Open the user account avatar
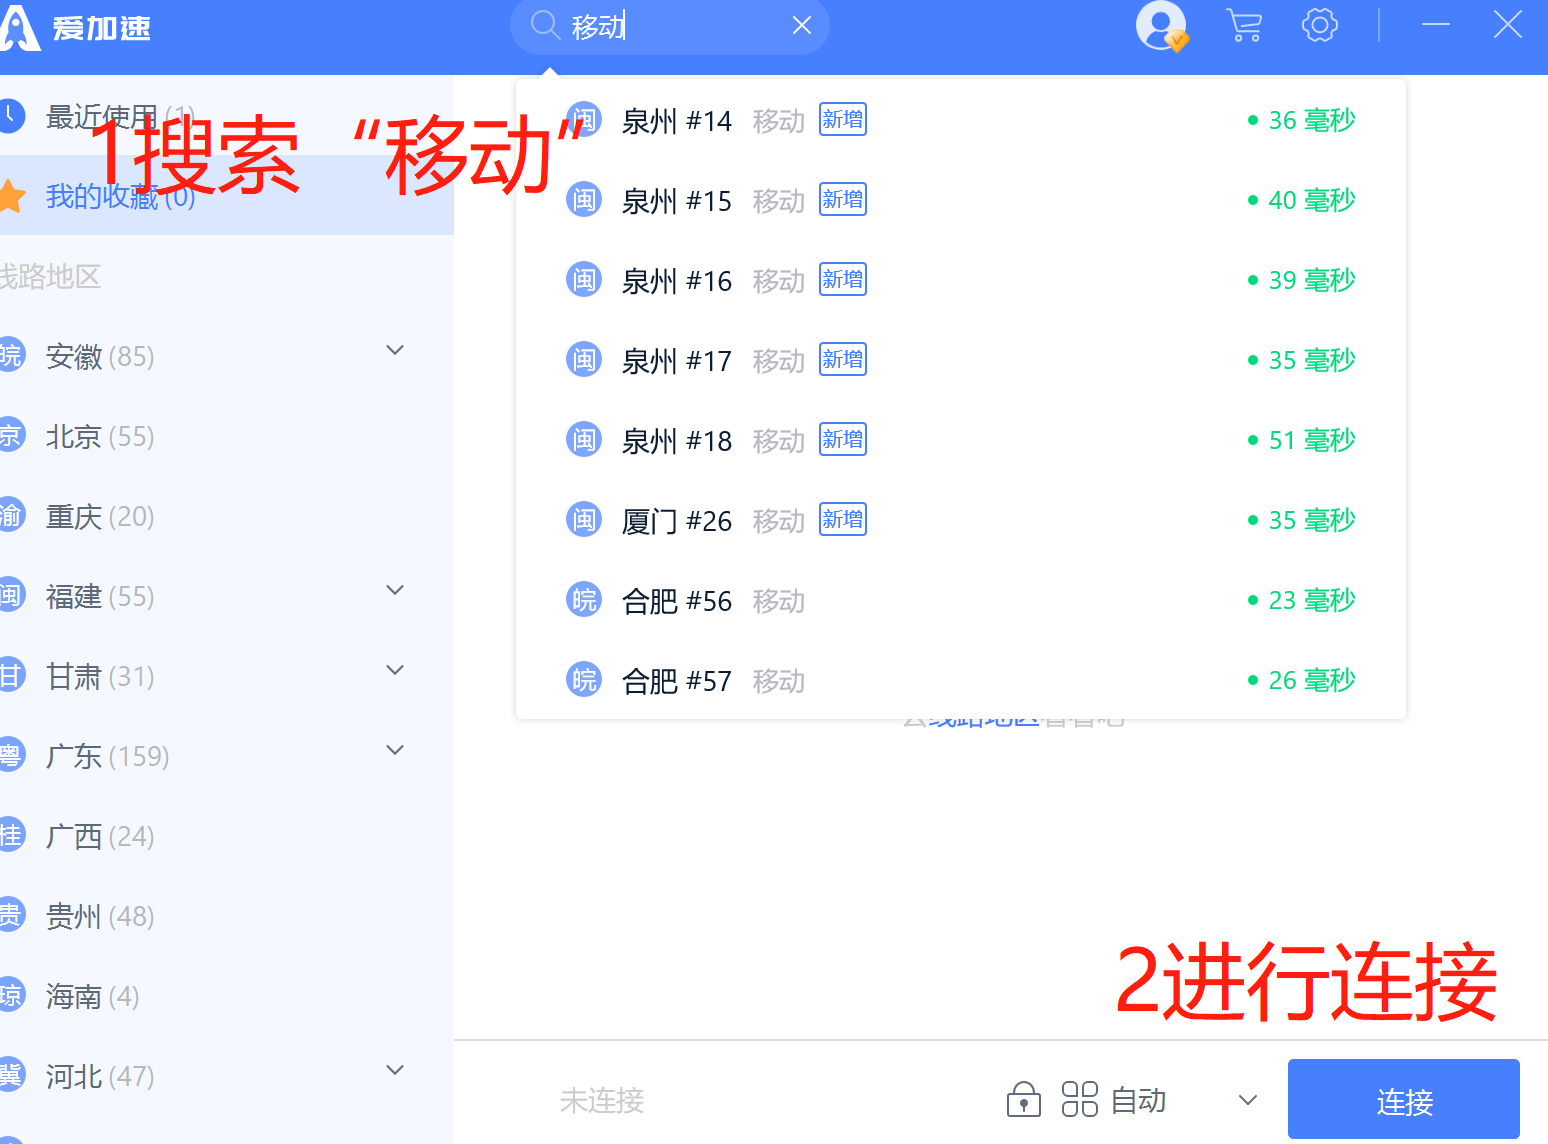 (1161, 26)
